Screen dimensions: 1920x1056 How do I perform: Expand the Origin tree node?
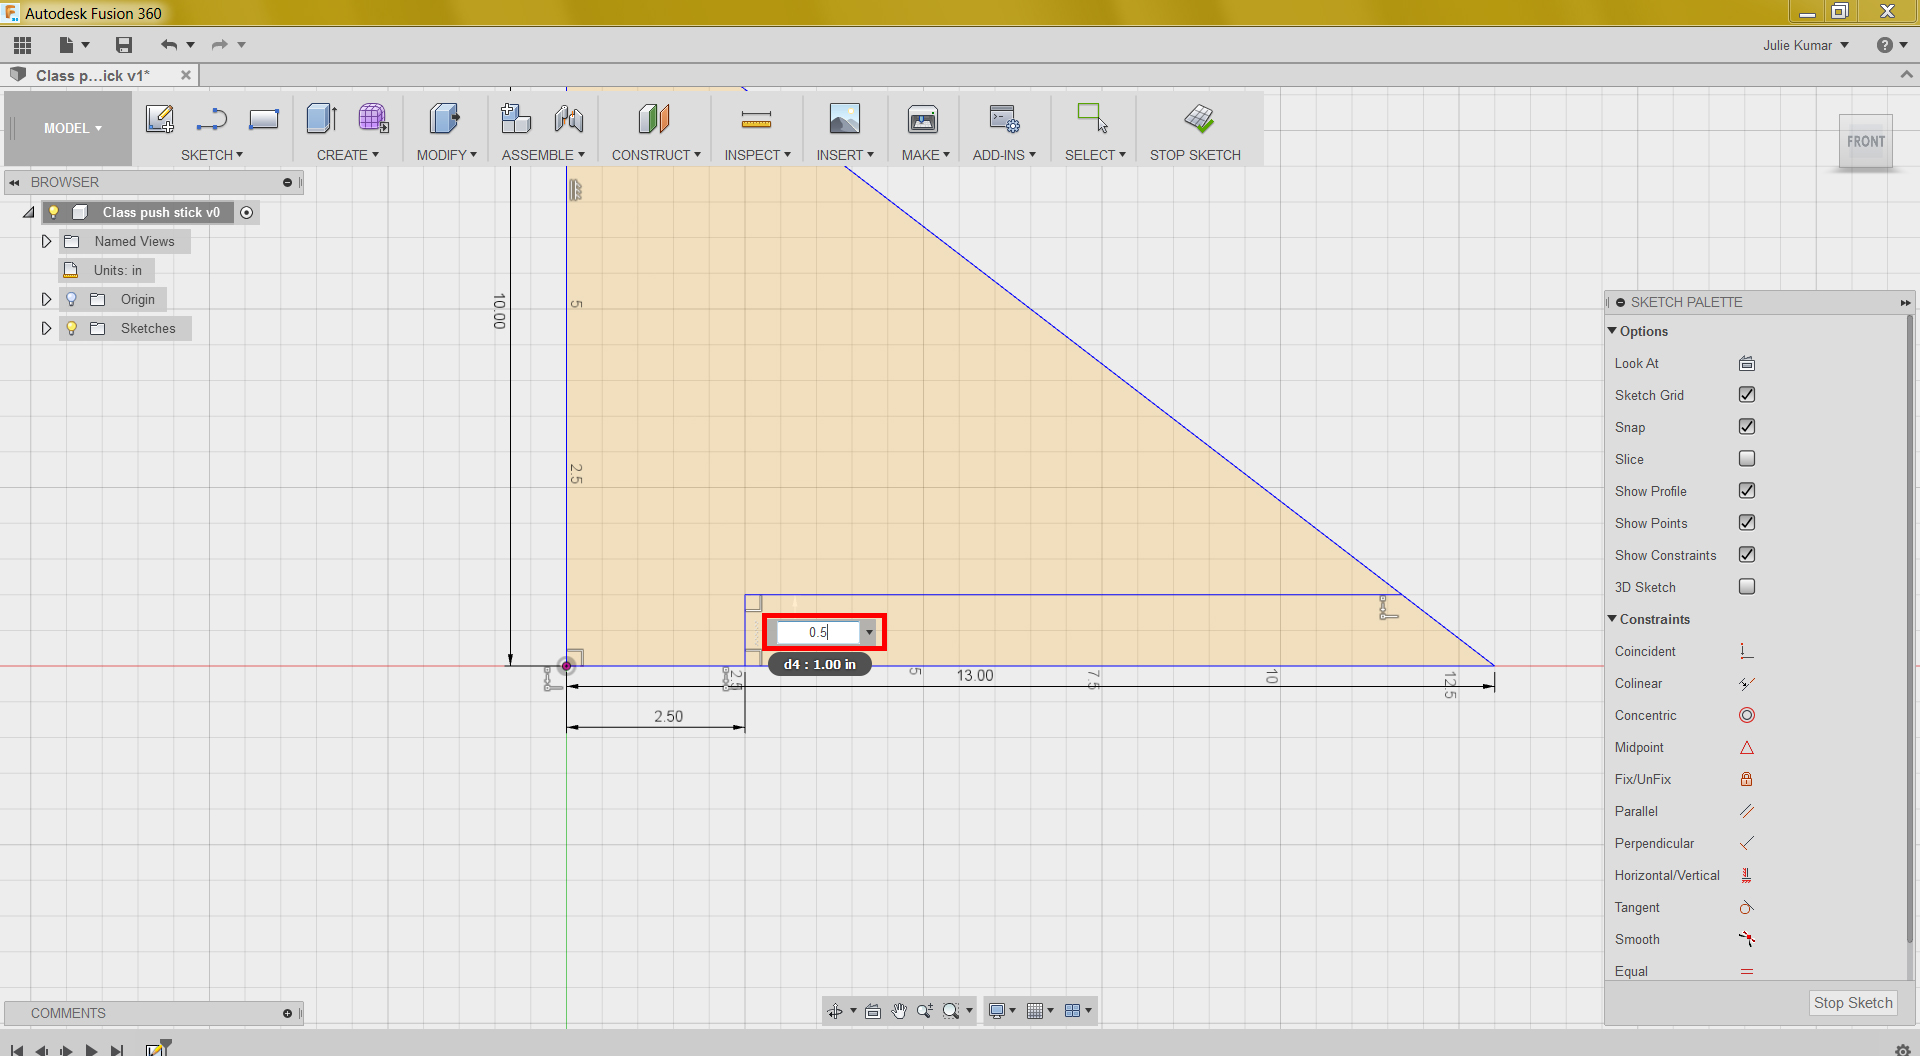(x=46, y=299)
